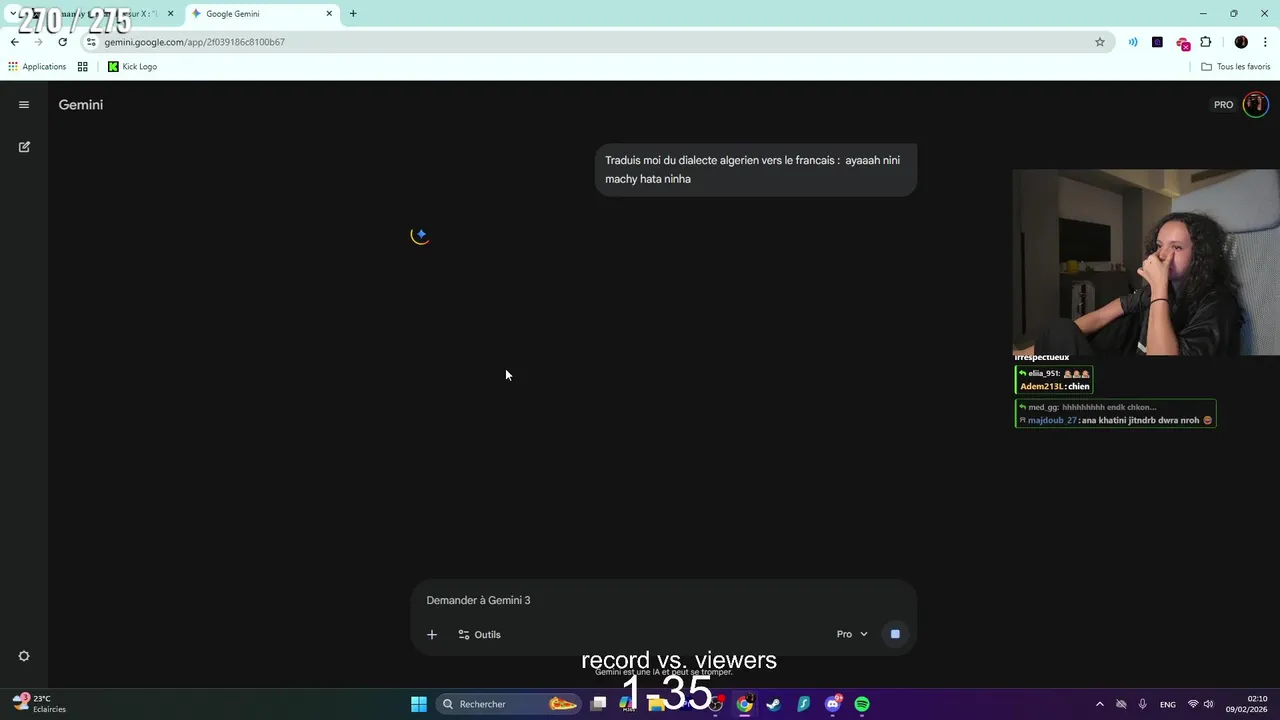1280x720 pixels.
Task: Click the PRO badge label
Action: tap(1223, 105)
